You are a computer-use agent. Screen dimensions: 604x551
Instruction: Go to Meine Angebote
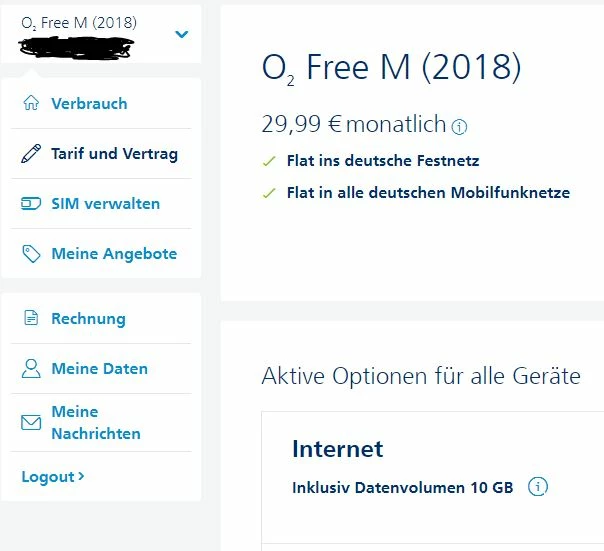[x=114, y=254]
